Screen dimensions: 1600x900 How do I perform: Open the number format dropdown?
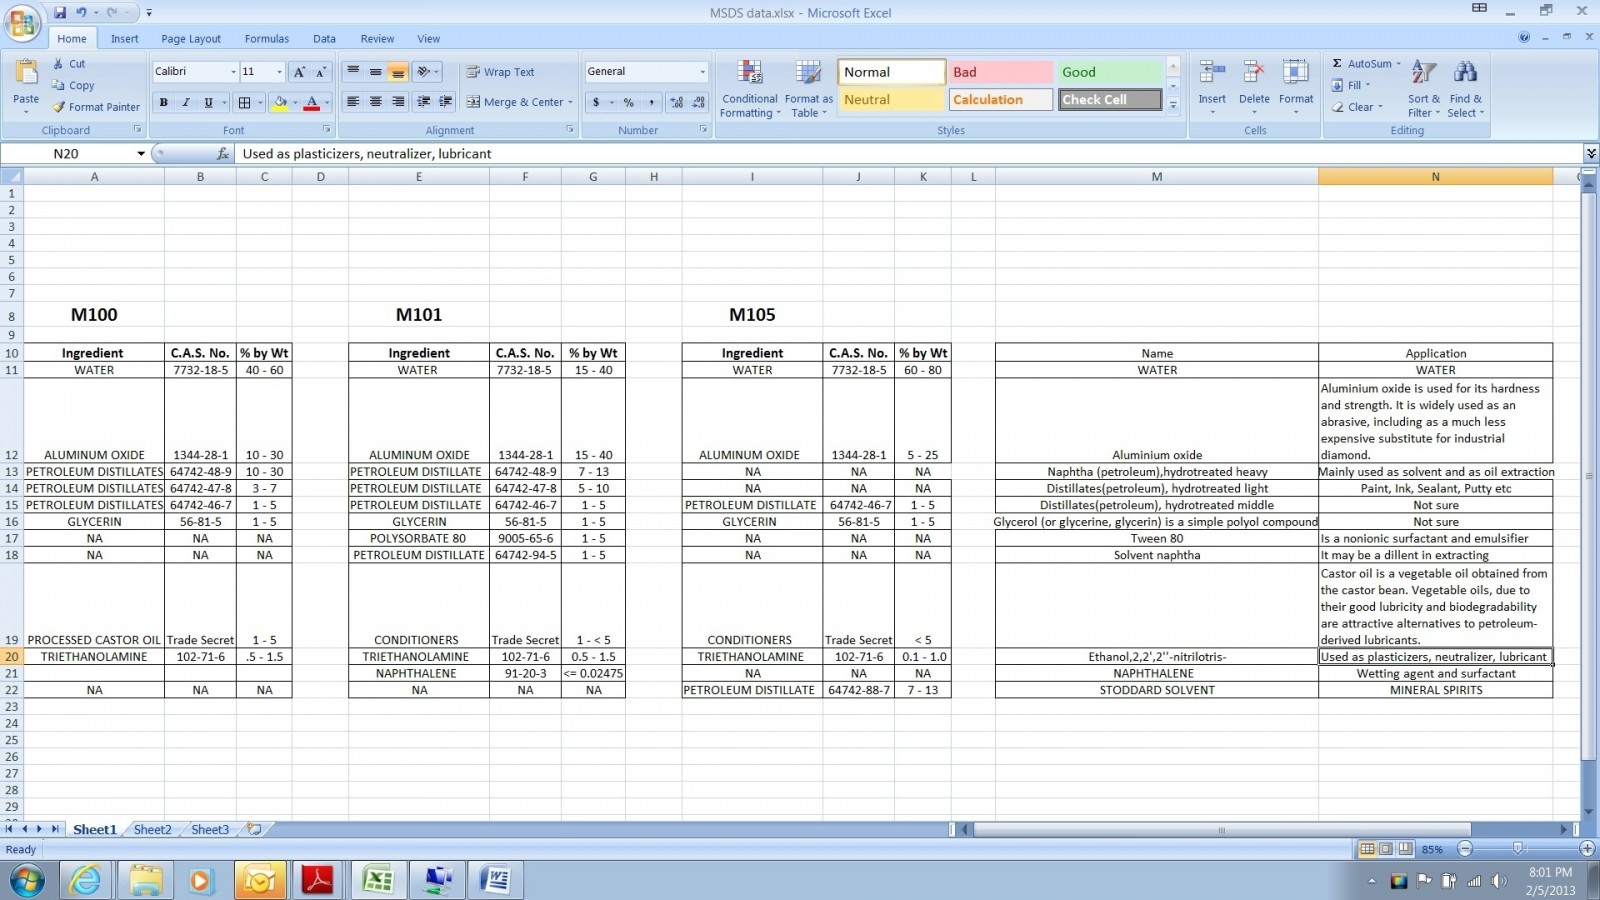[702, 72]
